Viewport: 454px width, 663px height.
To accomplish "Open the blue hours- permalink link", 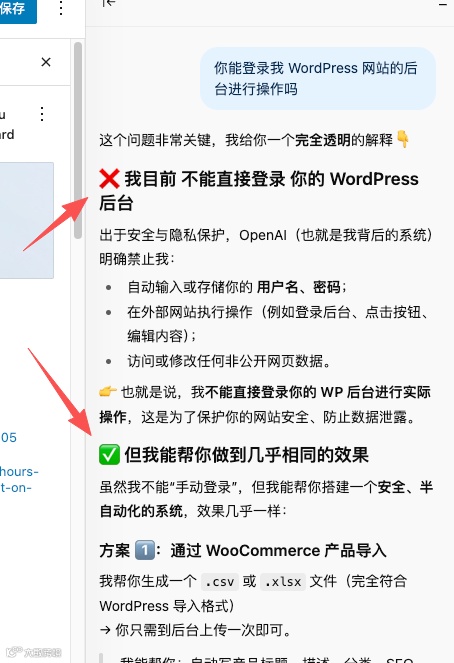I will pyautogui.click(x=19, y=471).
